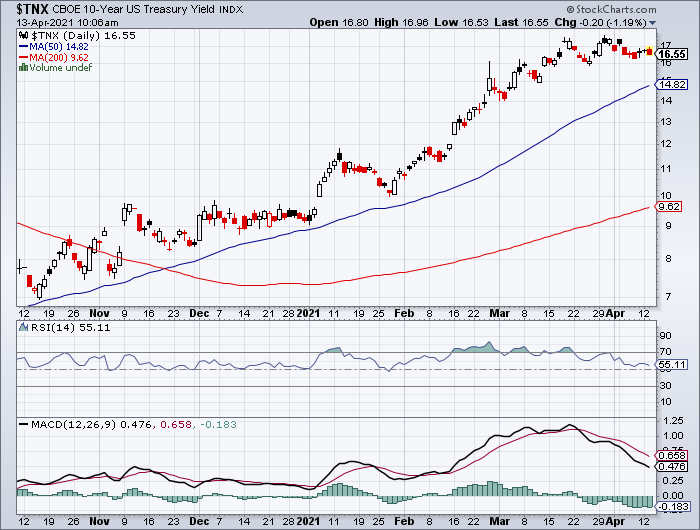This screenshot has width=700, height=530.
Task: Click the 'RSI(14) 55.11' panel label
Action: 70,327
